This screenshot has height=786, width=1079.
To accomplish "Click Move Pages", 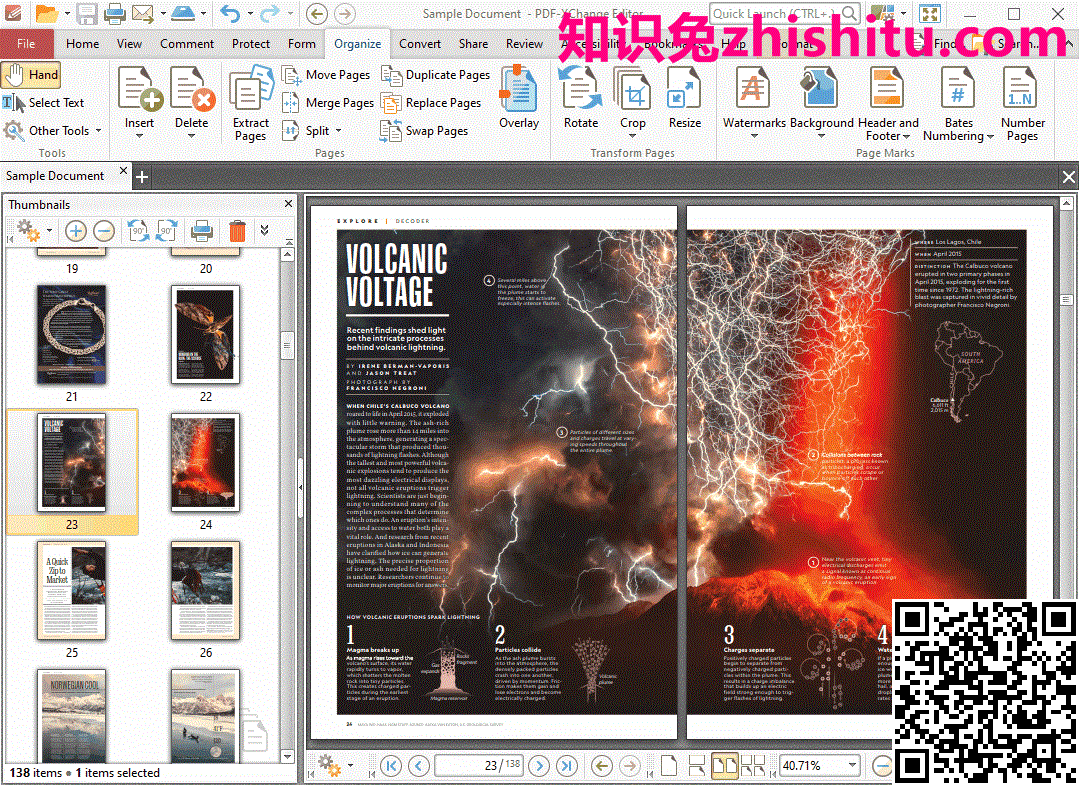I will (327, 75).
